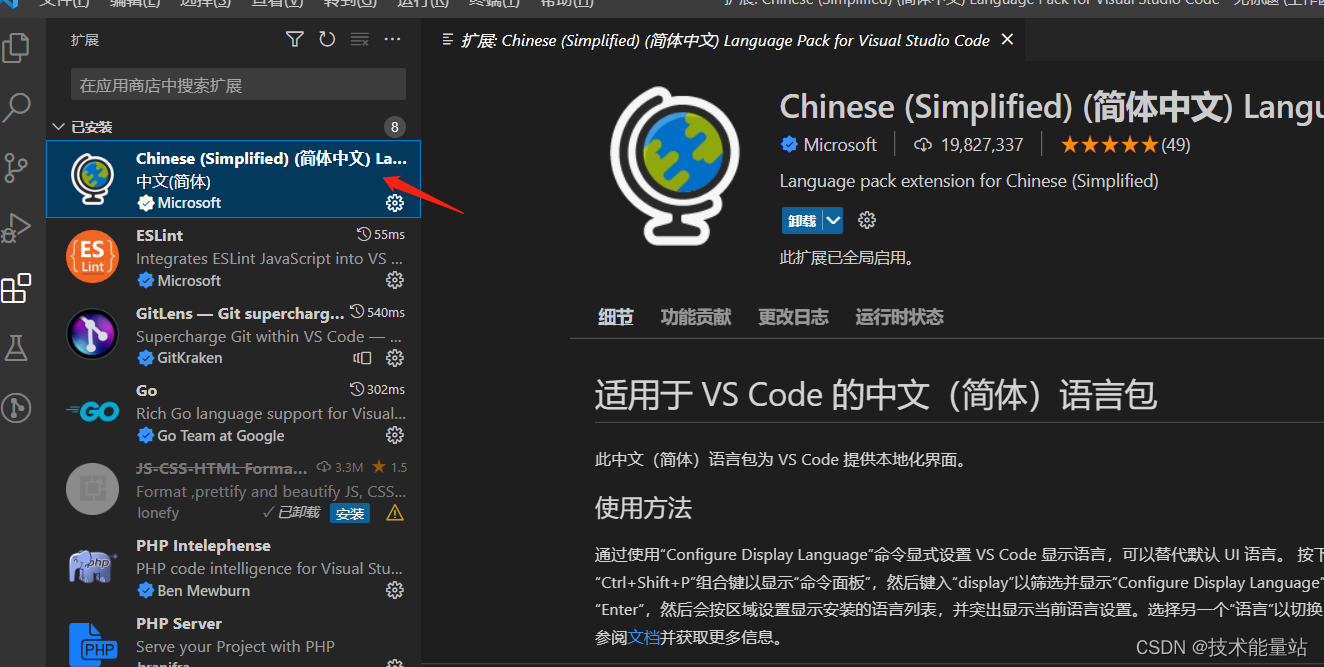Click 'GitKraken' publisher text
The image size is (1324, 667).
[190, 358]
